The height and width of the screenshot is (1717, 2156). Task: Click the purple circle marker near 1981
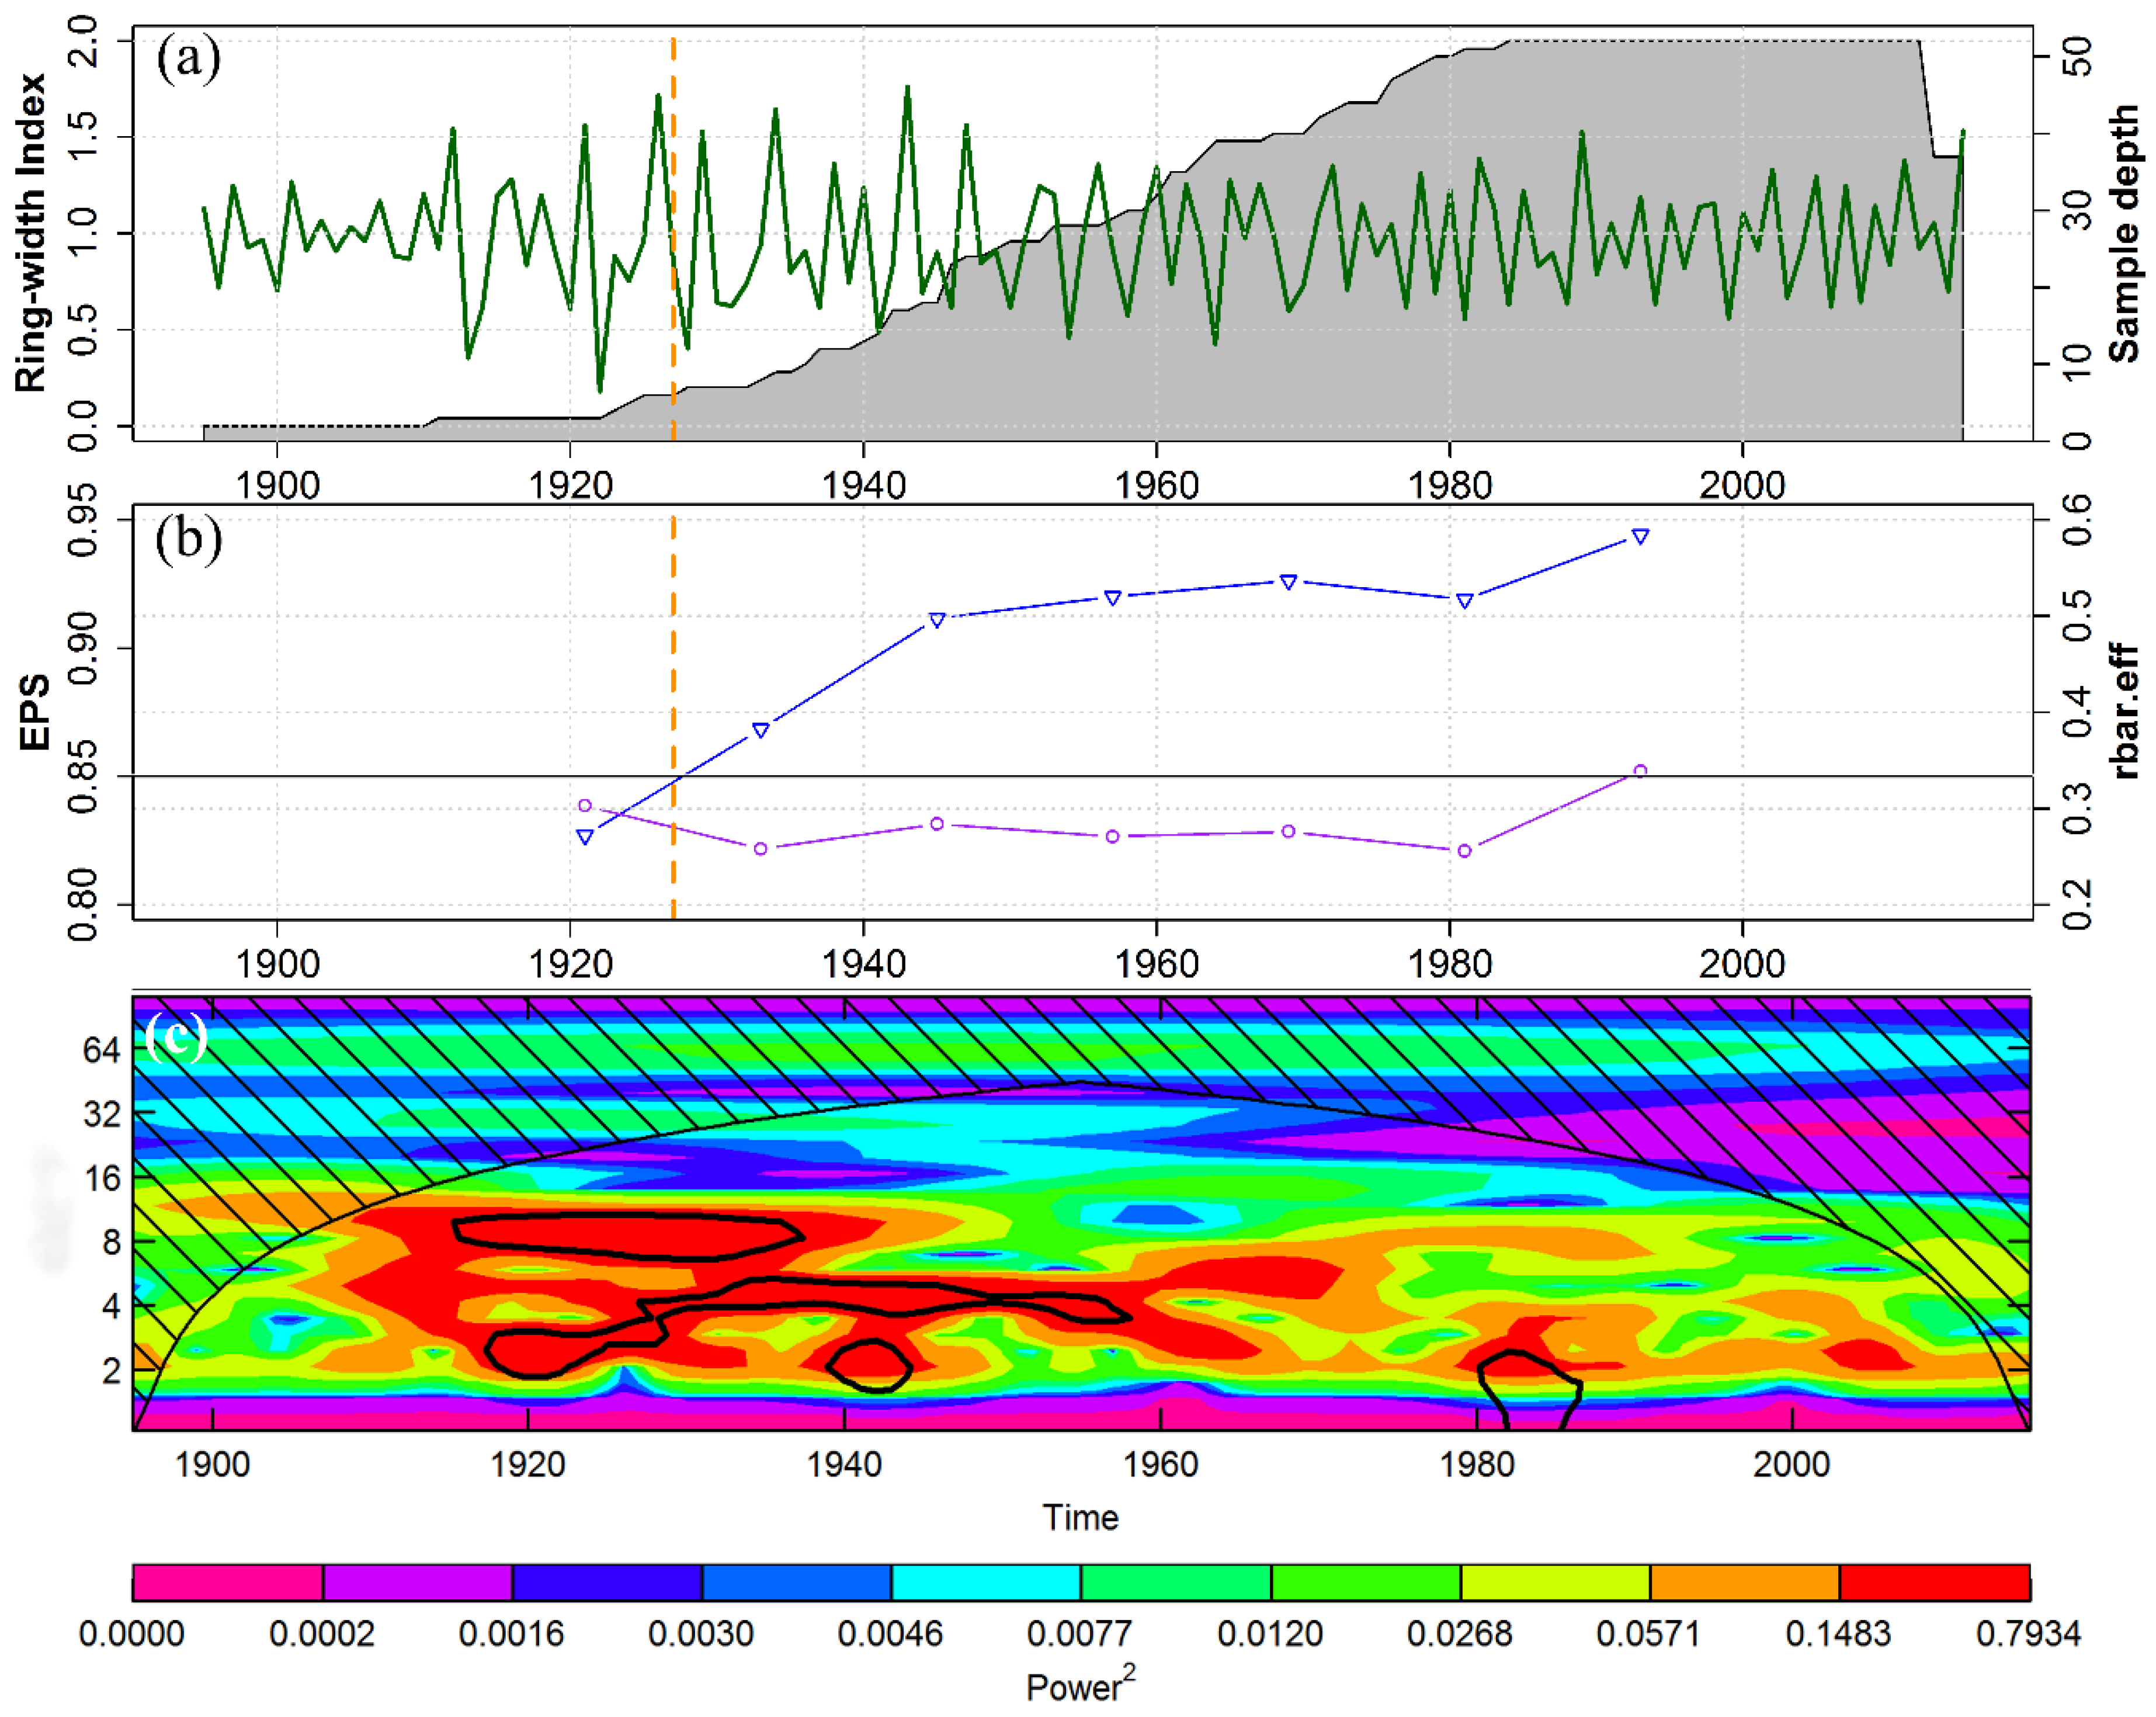click(1464, 851)
